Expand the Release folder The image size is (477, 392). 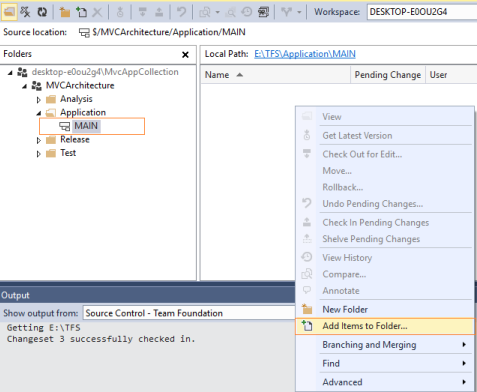click(x=39, y=140)
